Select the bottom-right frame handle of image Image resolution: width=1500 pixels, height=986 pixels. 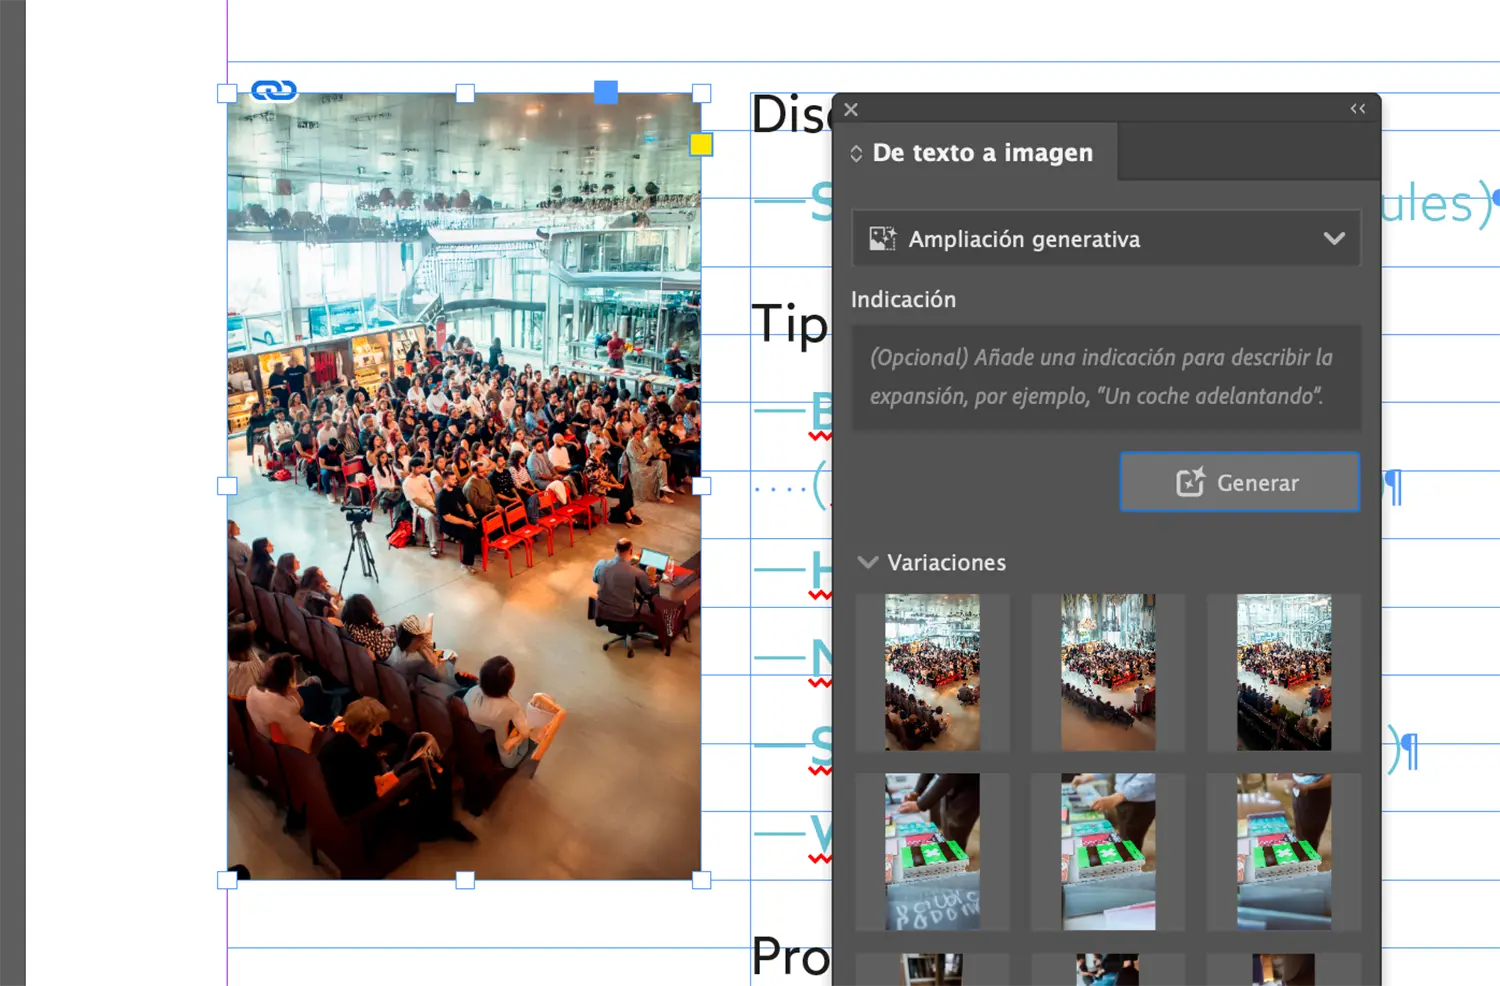701,880
